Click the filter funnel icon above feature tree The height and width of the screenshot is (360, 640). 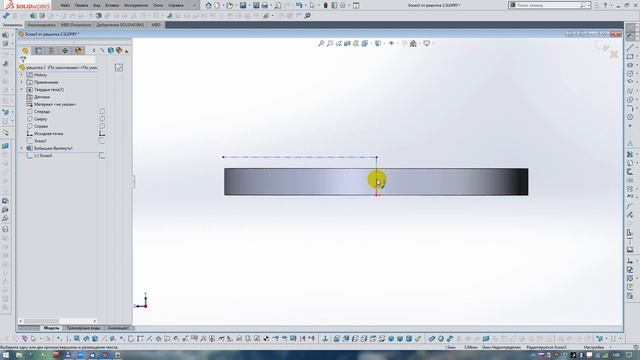(x=23, y=60)
